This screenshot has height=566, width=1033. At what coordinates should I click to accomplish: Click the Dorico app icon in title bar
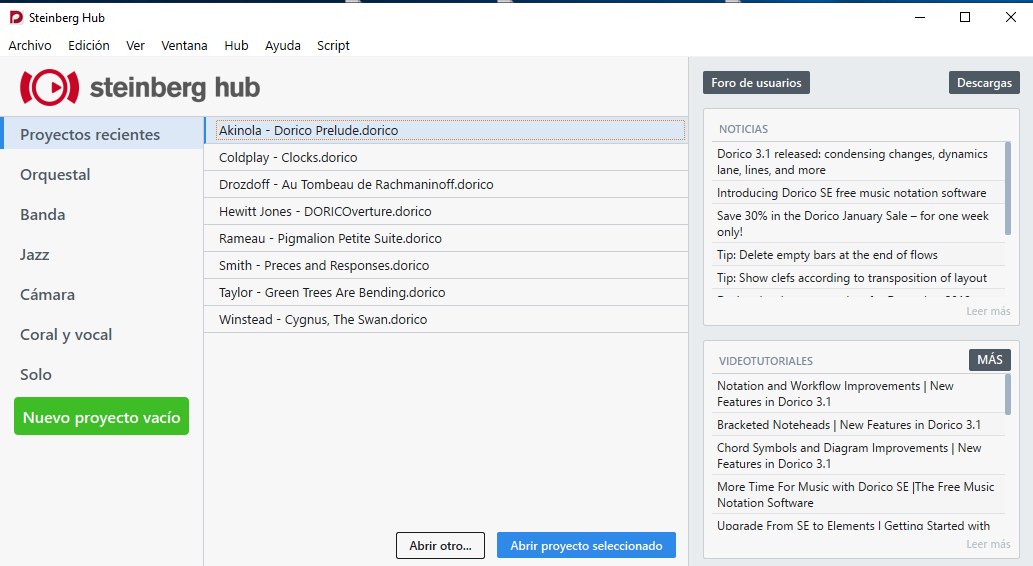tap(16, 18)
